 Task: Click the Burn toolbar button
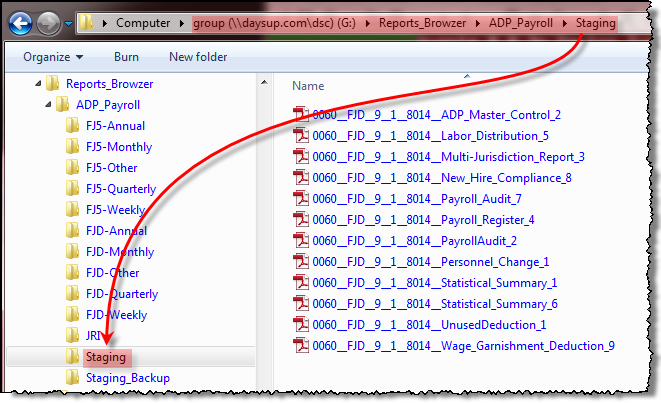(x=126, y=57)
